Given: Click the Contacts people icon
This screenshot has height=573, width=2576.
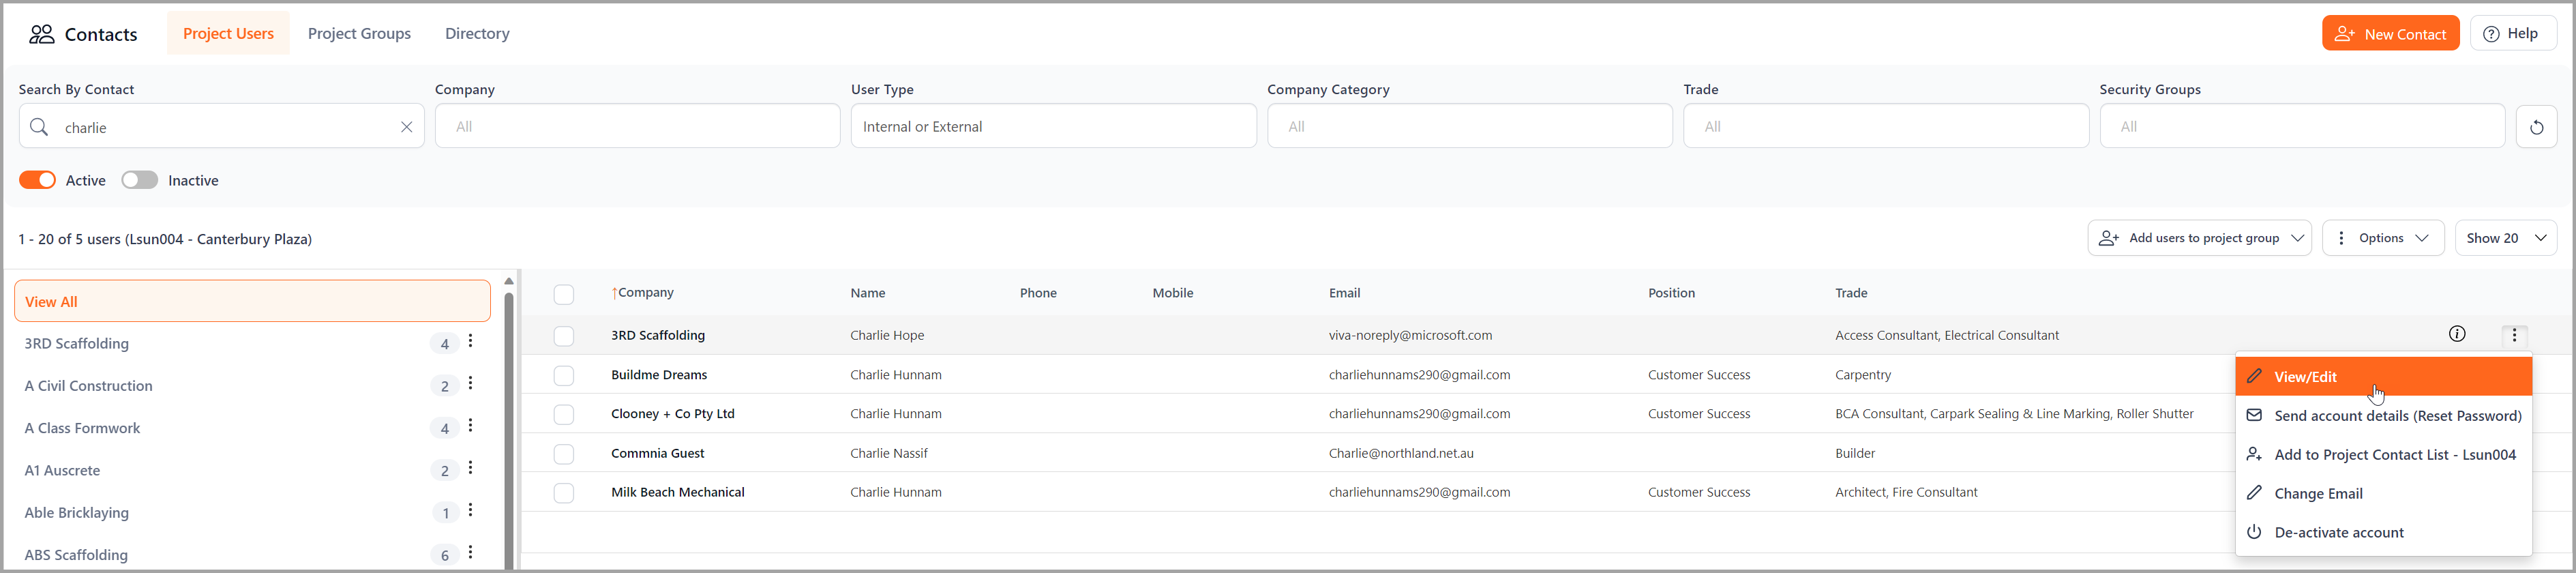Looking at the screenshot, I should [x=42, y=34].
